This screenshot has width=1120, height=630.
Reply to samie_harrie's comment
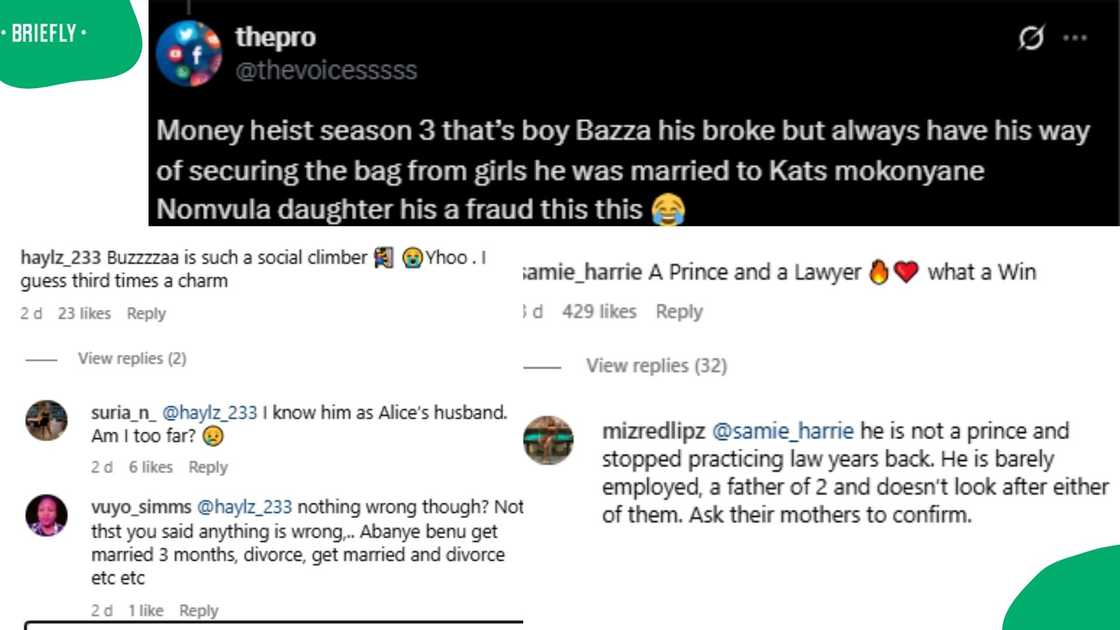(679, 311)
